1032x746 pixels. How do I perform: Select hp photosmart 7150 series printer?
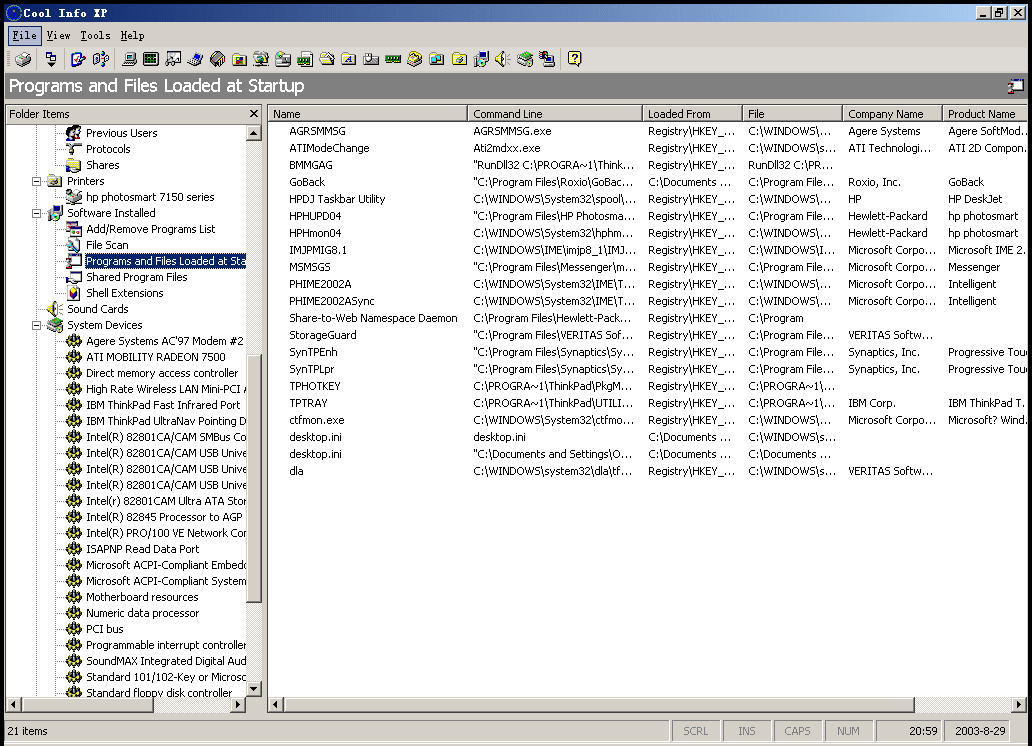150,197
